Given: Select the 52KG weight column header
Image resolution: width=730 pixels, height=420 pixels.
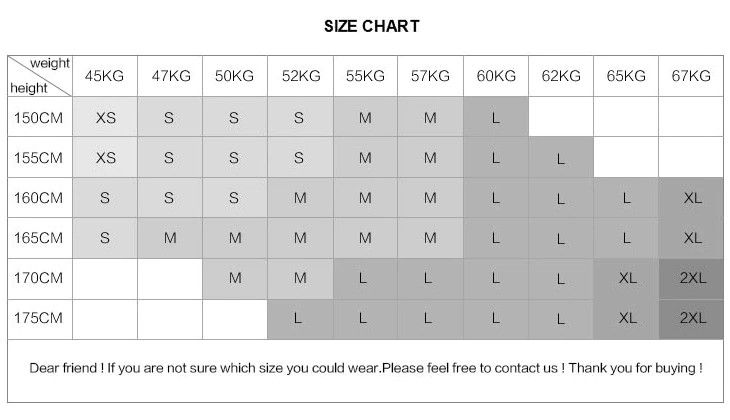Looking at the screenshot, I should tap(300, 76).
